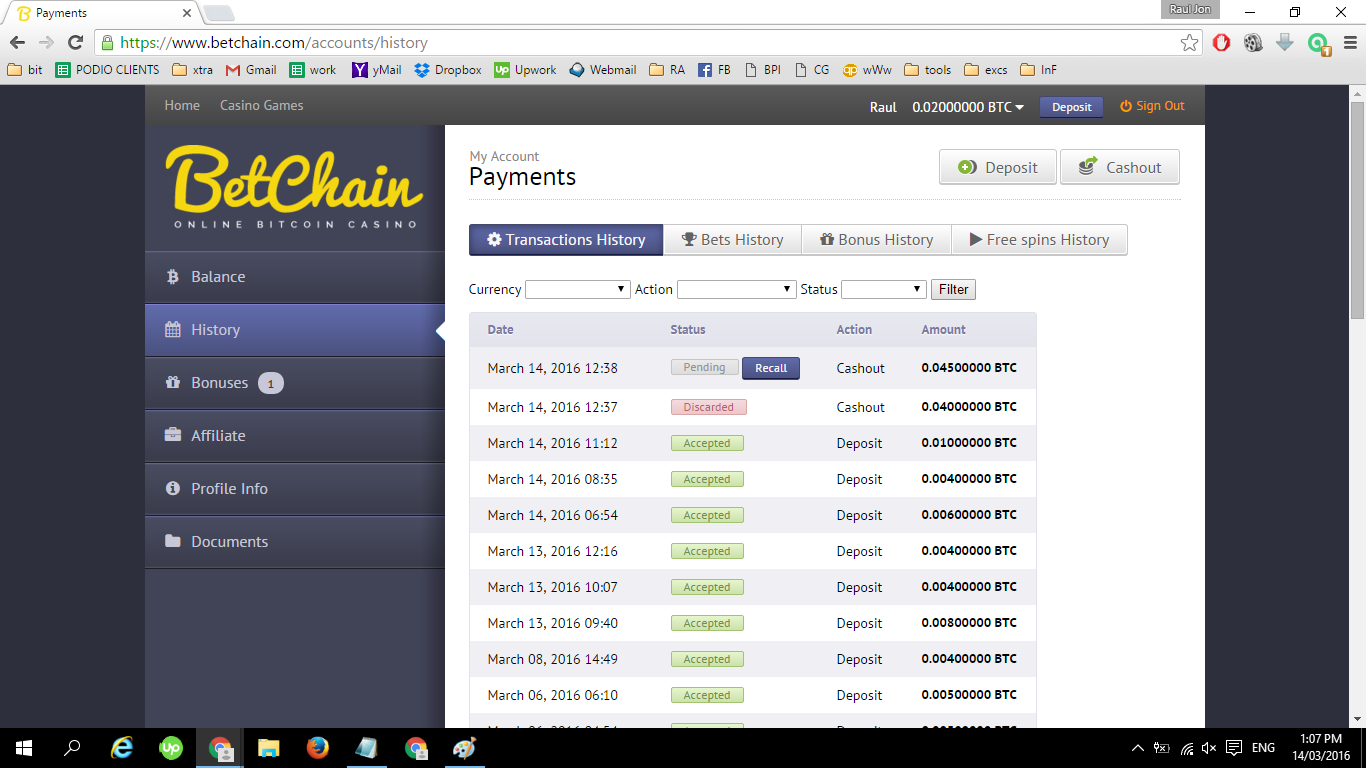Show hidden tray icons chevron
The image size is (1366, 768).
(1138, 748)
